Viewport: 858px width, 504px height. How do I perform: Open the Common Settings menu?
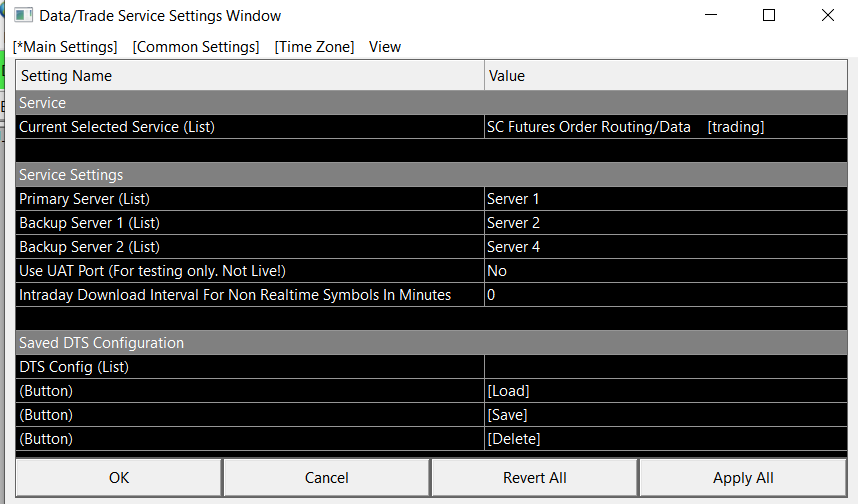(196, 47)
